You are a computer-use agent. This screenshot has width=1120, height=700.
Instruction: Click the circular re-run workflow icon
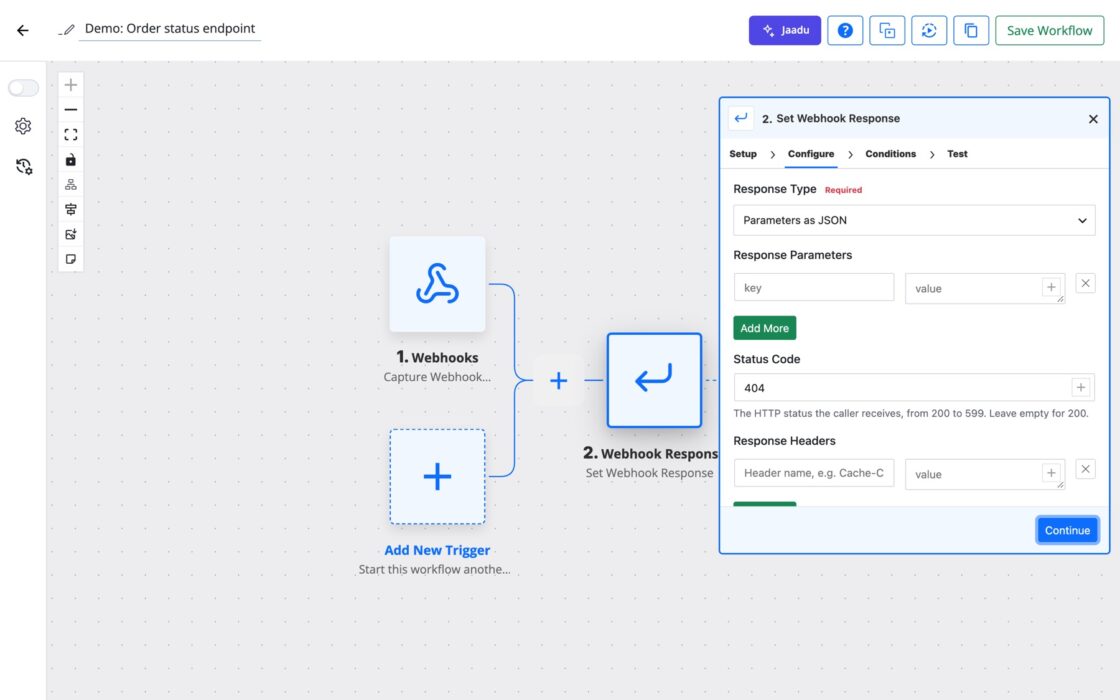(929, 30)
